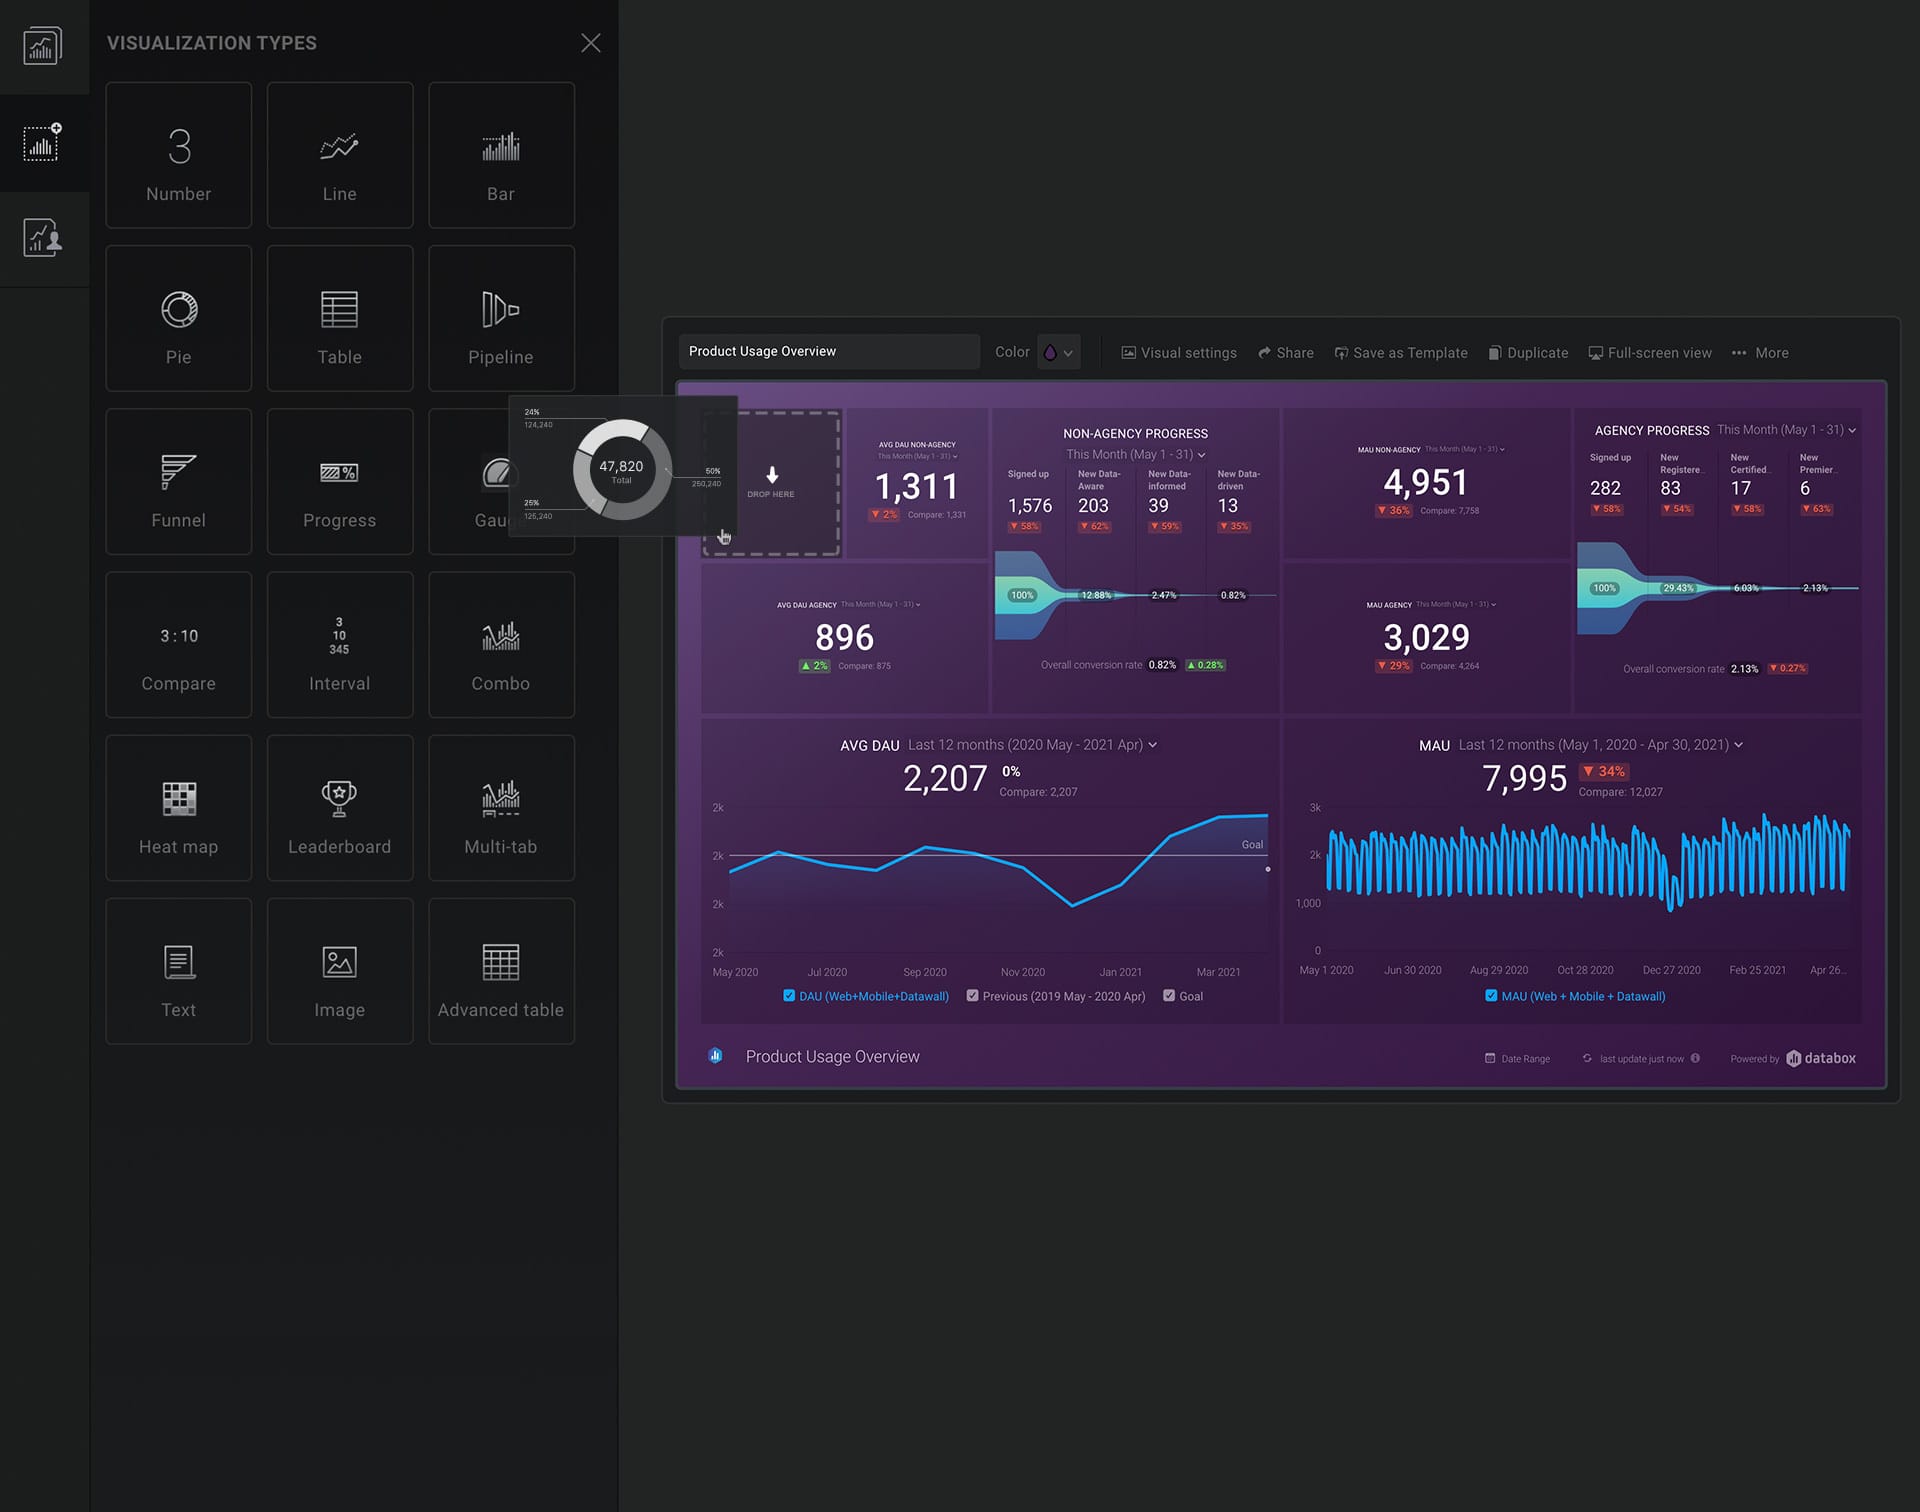
Task: Add a Progress visualization
Action: (x=340, y=481)
